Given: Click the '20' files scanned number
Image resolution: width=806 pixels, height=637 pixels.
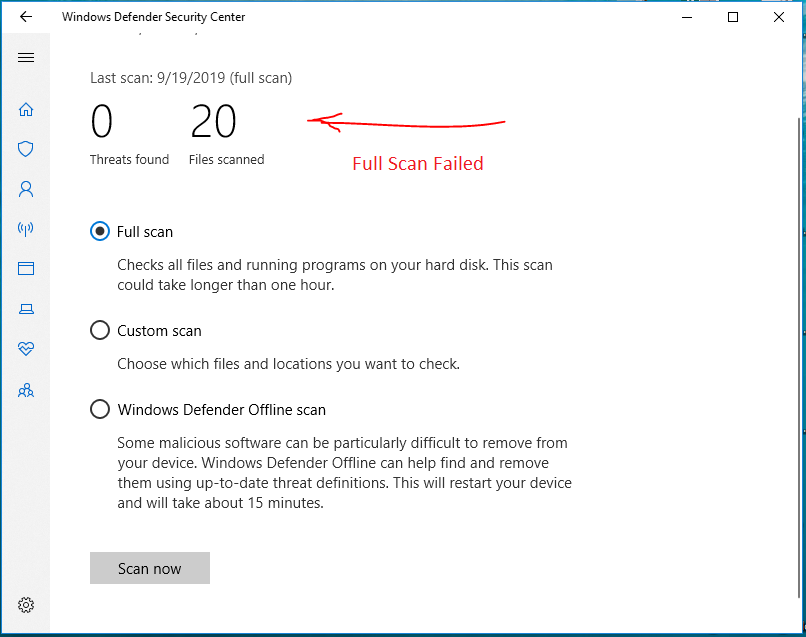Looking at the screenshot, I should 213,122.
